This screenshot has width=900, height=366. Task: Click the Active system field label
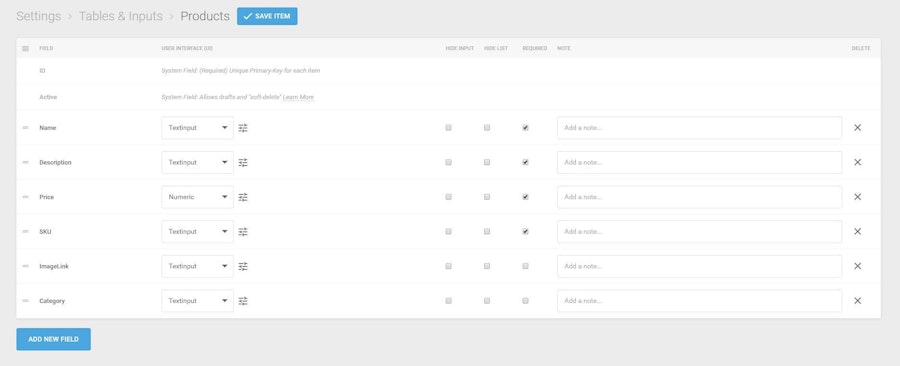point(48,98)
